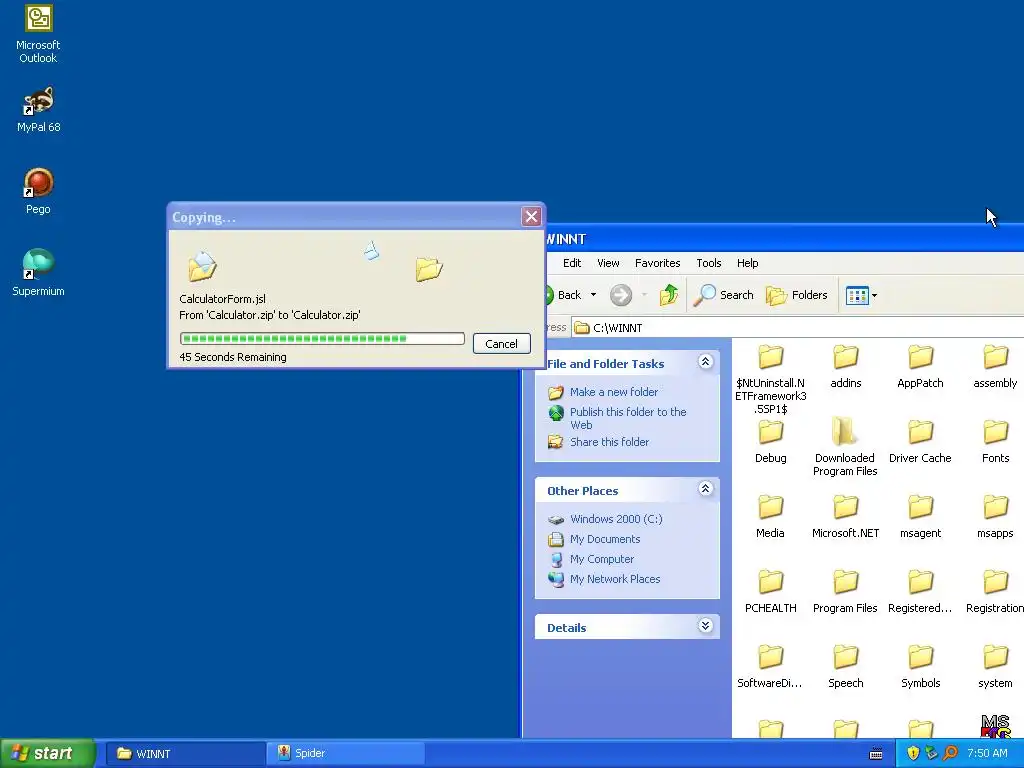The image size is (1024, 768).
Task: Open the Favorites menu
Action: (x=658, y=263)
